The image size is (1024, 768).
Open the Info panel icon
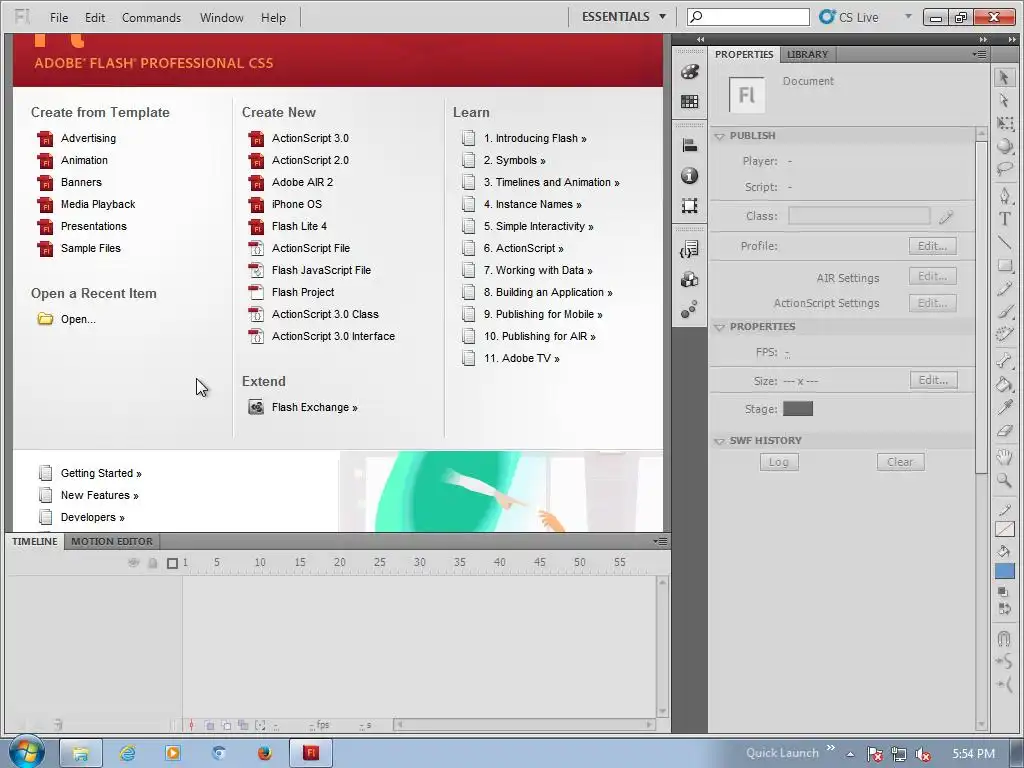click(690, 176)
